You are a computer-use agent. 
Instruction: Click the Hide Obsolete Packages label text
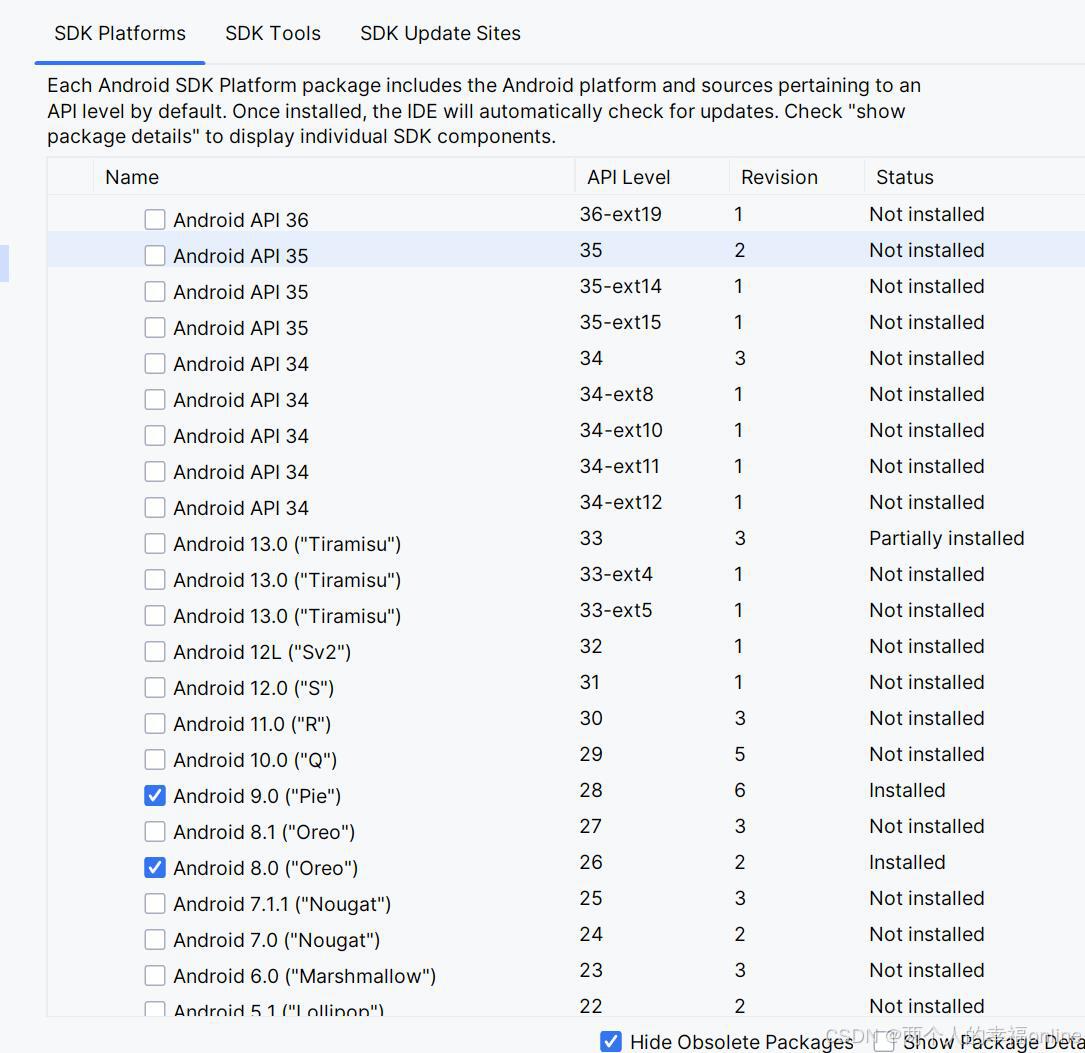click(742, 1041)
